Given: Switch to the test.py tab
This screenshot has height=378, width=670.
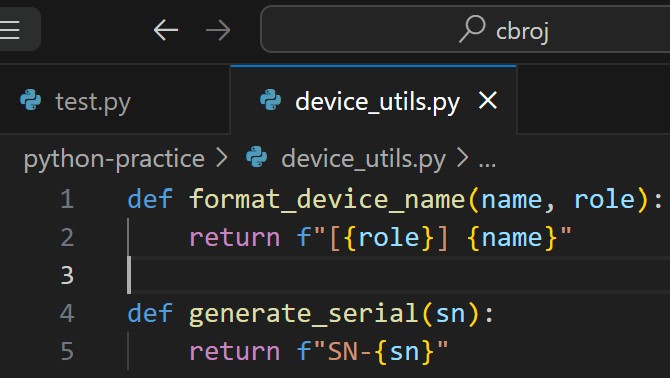Looking at the screenshot, I should point(93,102).
